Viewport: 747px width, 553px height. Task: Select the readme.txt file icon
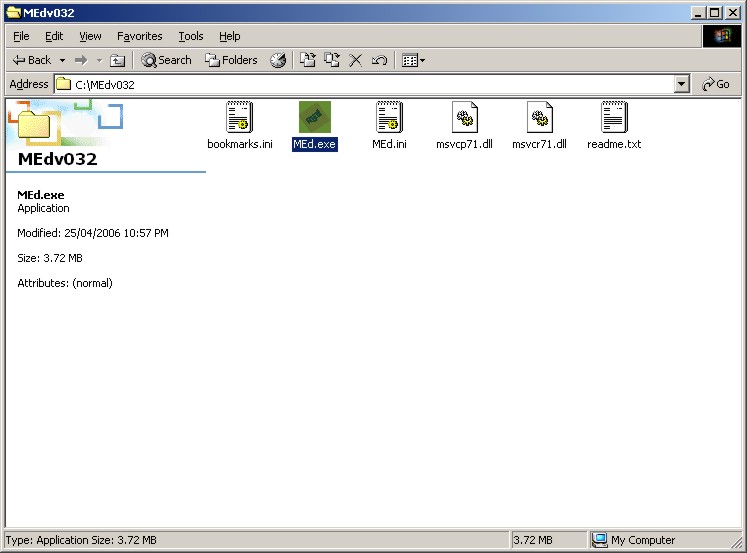tap(614, 117)
